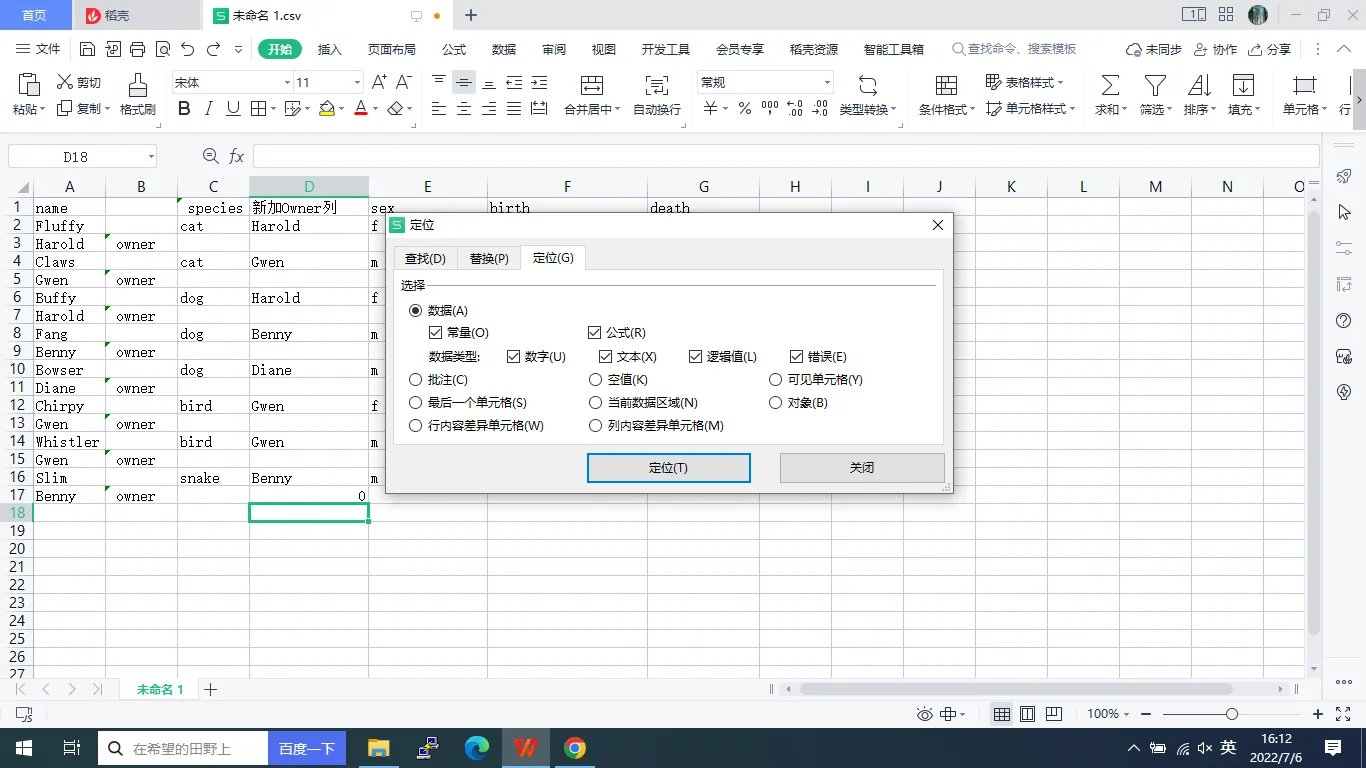This screenshot has width=1366, height=768.
Task: Undo the last action
Action: (188, 49)
